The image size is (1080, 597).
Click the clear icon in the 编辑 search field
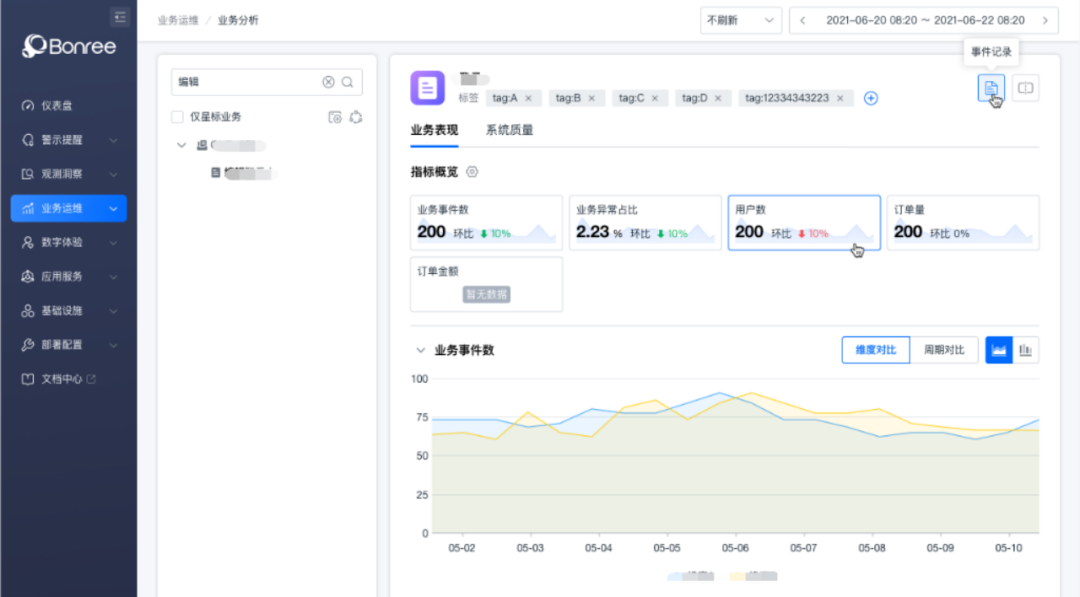click(x=328, y=81)
